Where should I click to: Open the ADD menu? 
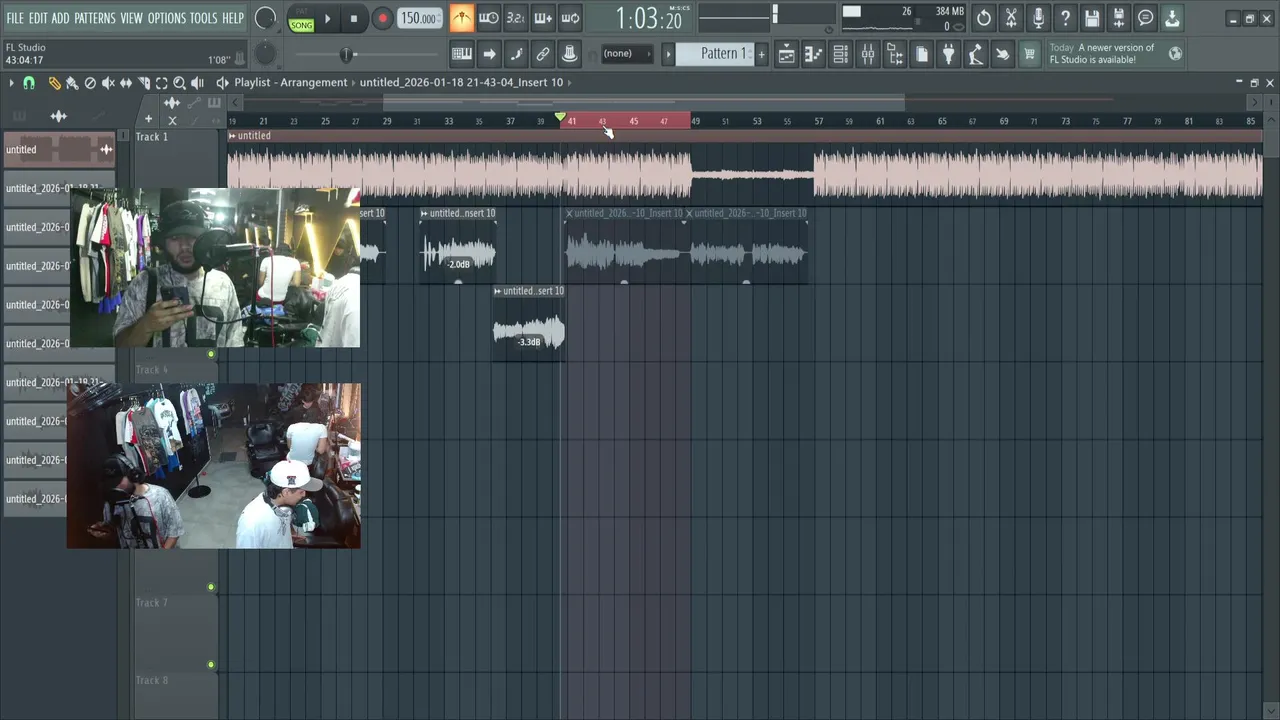pos(61,18)
